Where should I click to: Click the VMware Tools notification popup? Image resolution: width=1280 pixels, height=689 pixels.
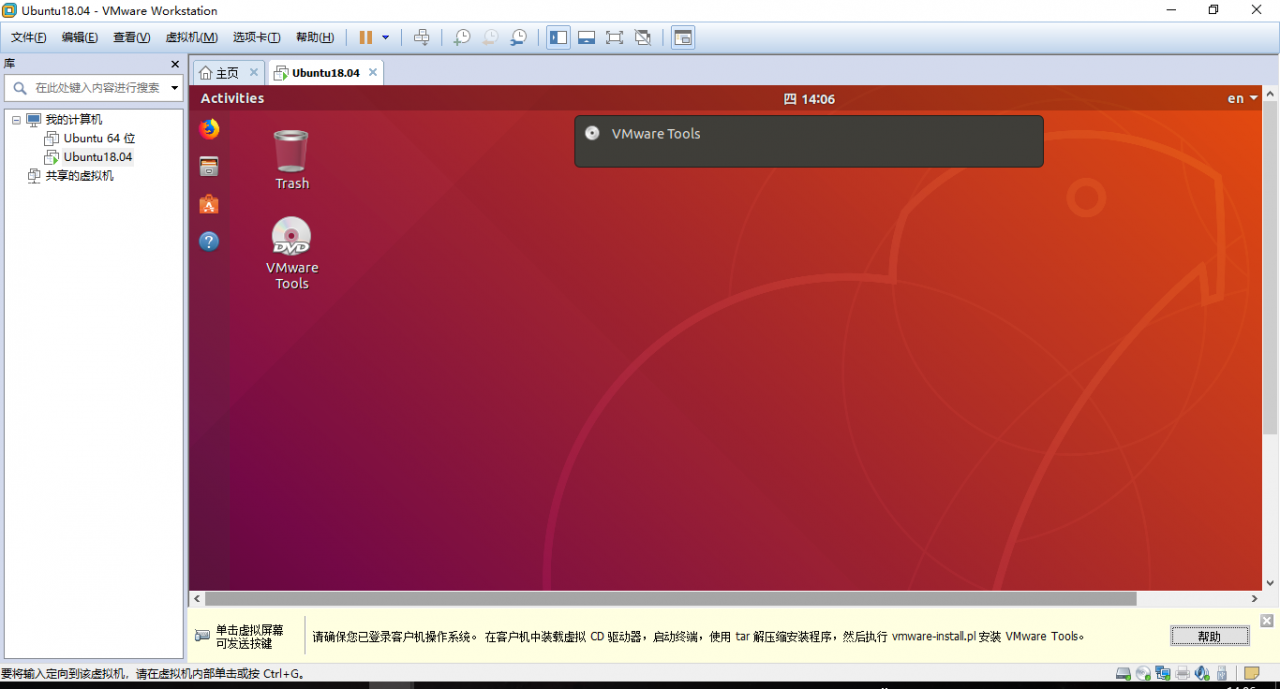click(x=808, y=141)
